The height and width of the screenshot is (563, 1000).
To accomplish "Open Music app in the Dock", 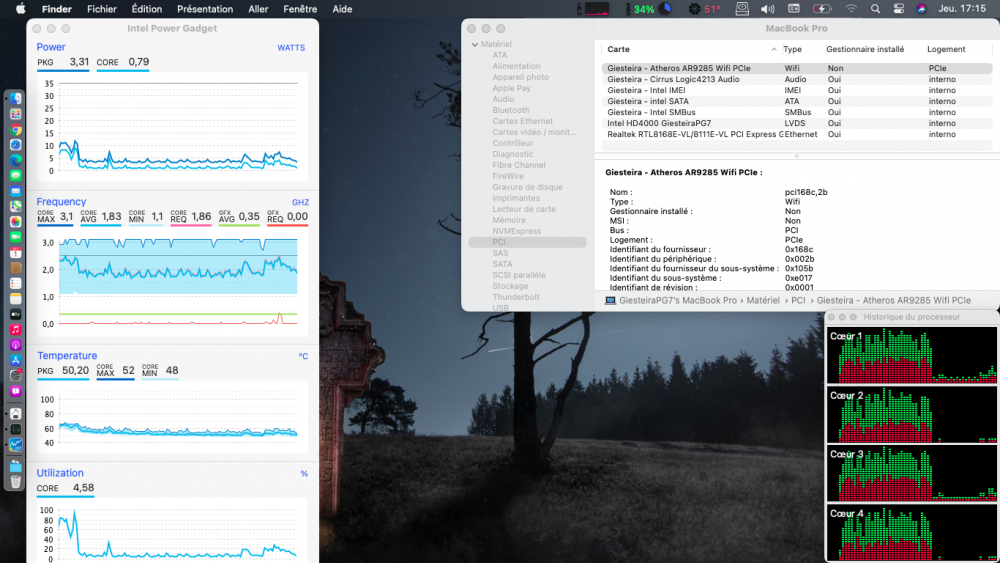I will click(x=15, y=330).
